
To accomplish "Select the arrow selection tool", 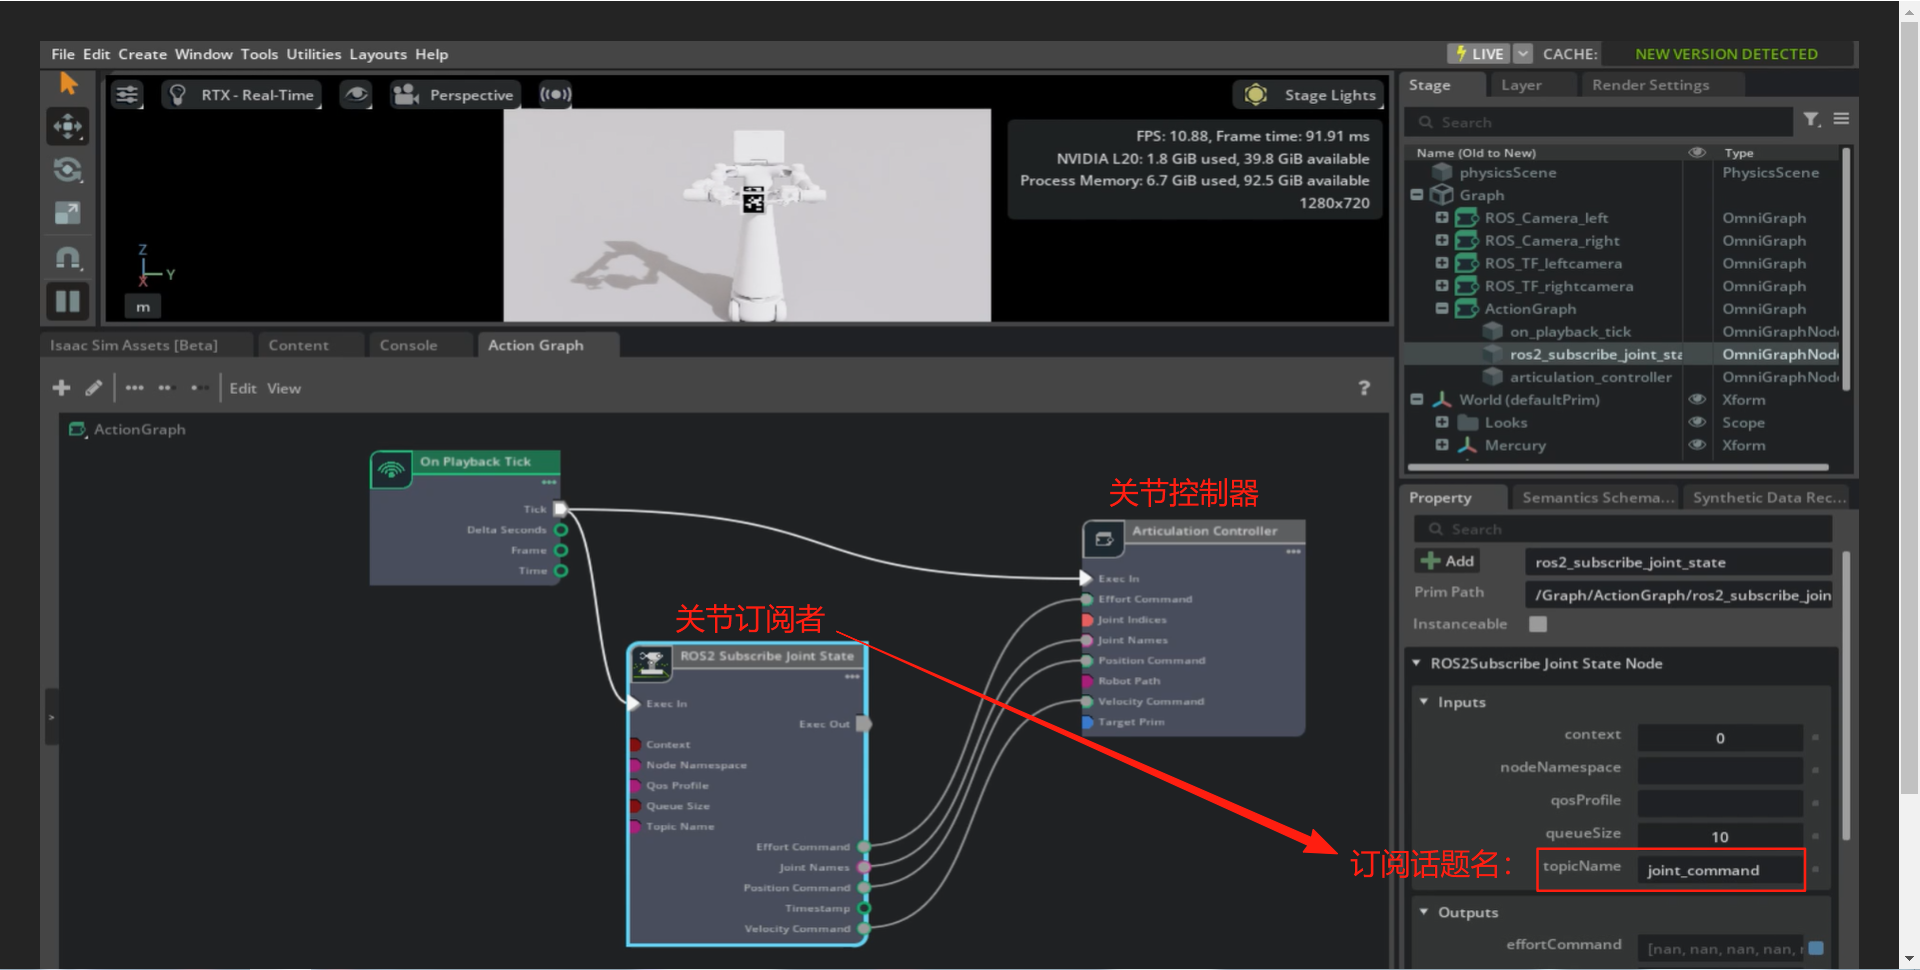I will [x=68, y=83].
